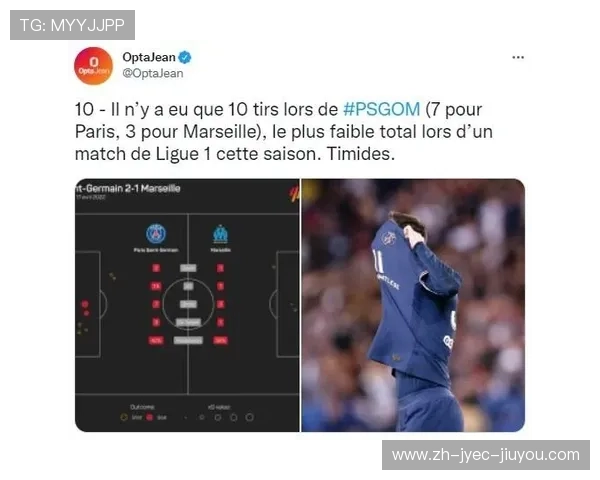Open the @OptaJean handle link
This screenshot has height=480, width=600.
(153, 73)
